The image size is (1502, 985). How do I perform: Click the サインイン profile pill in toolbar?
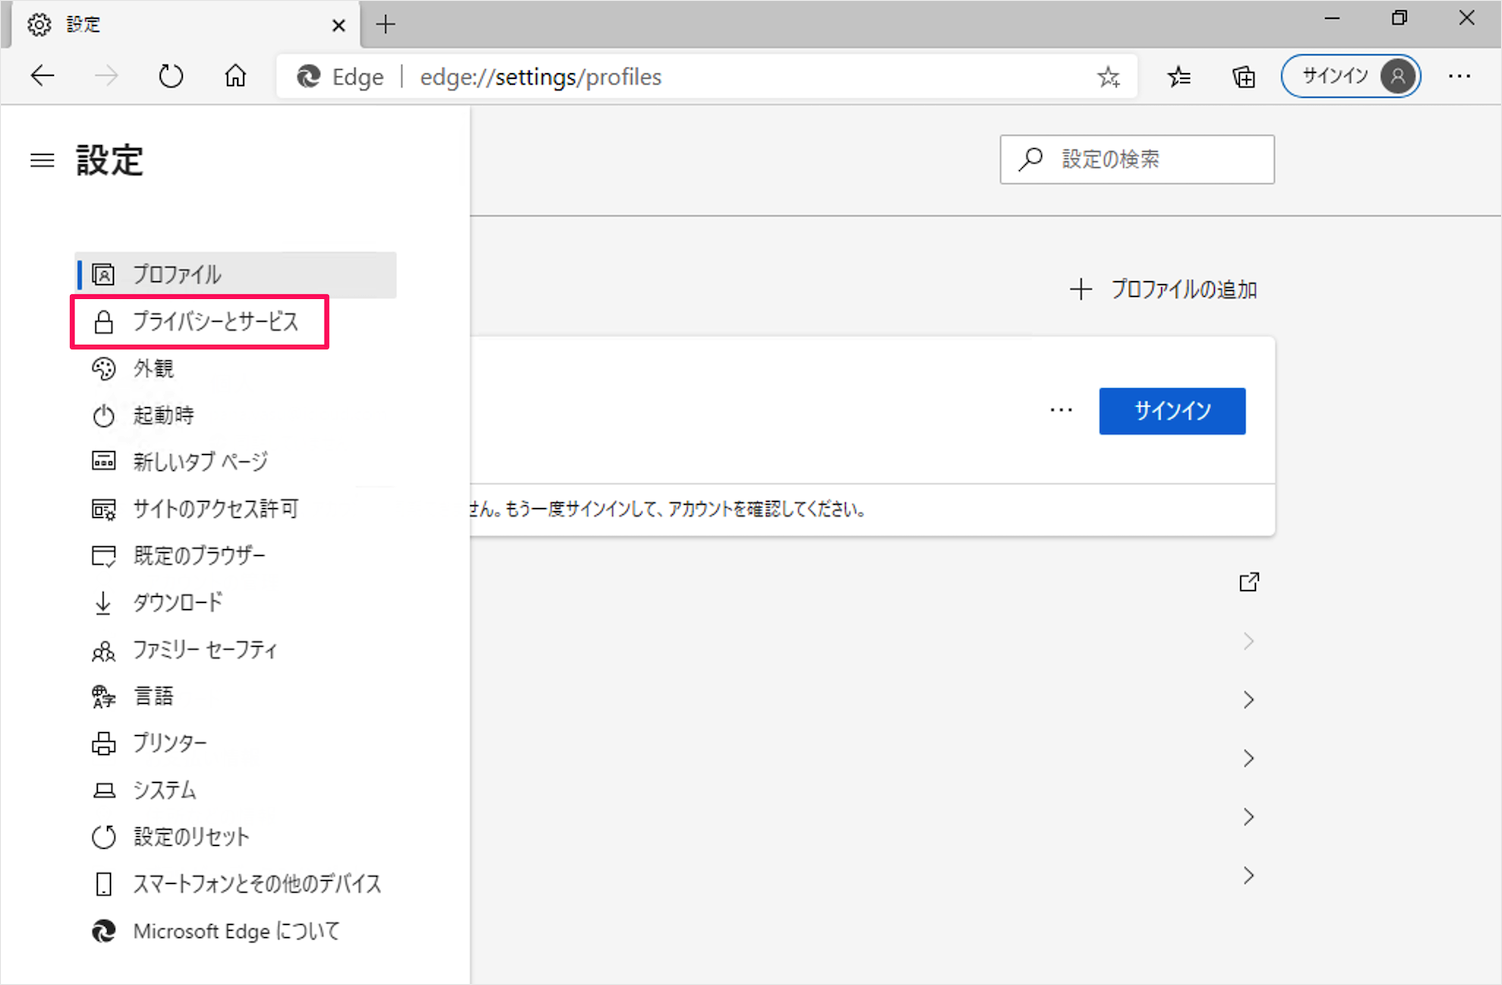pos(1351,76)
